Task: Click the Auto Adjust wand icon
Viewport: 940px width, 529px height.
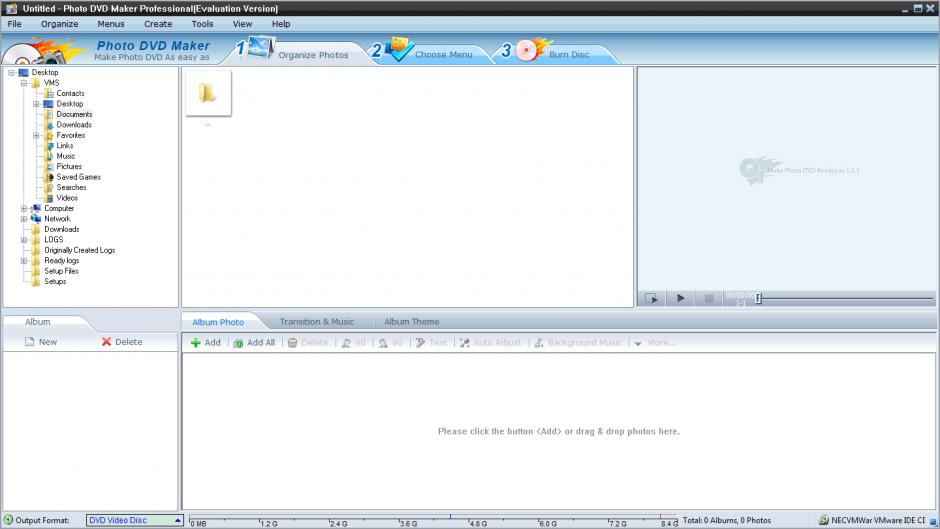Action: tap(465, 343)
